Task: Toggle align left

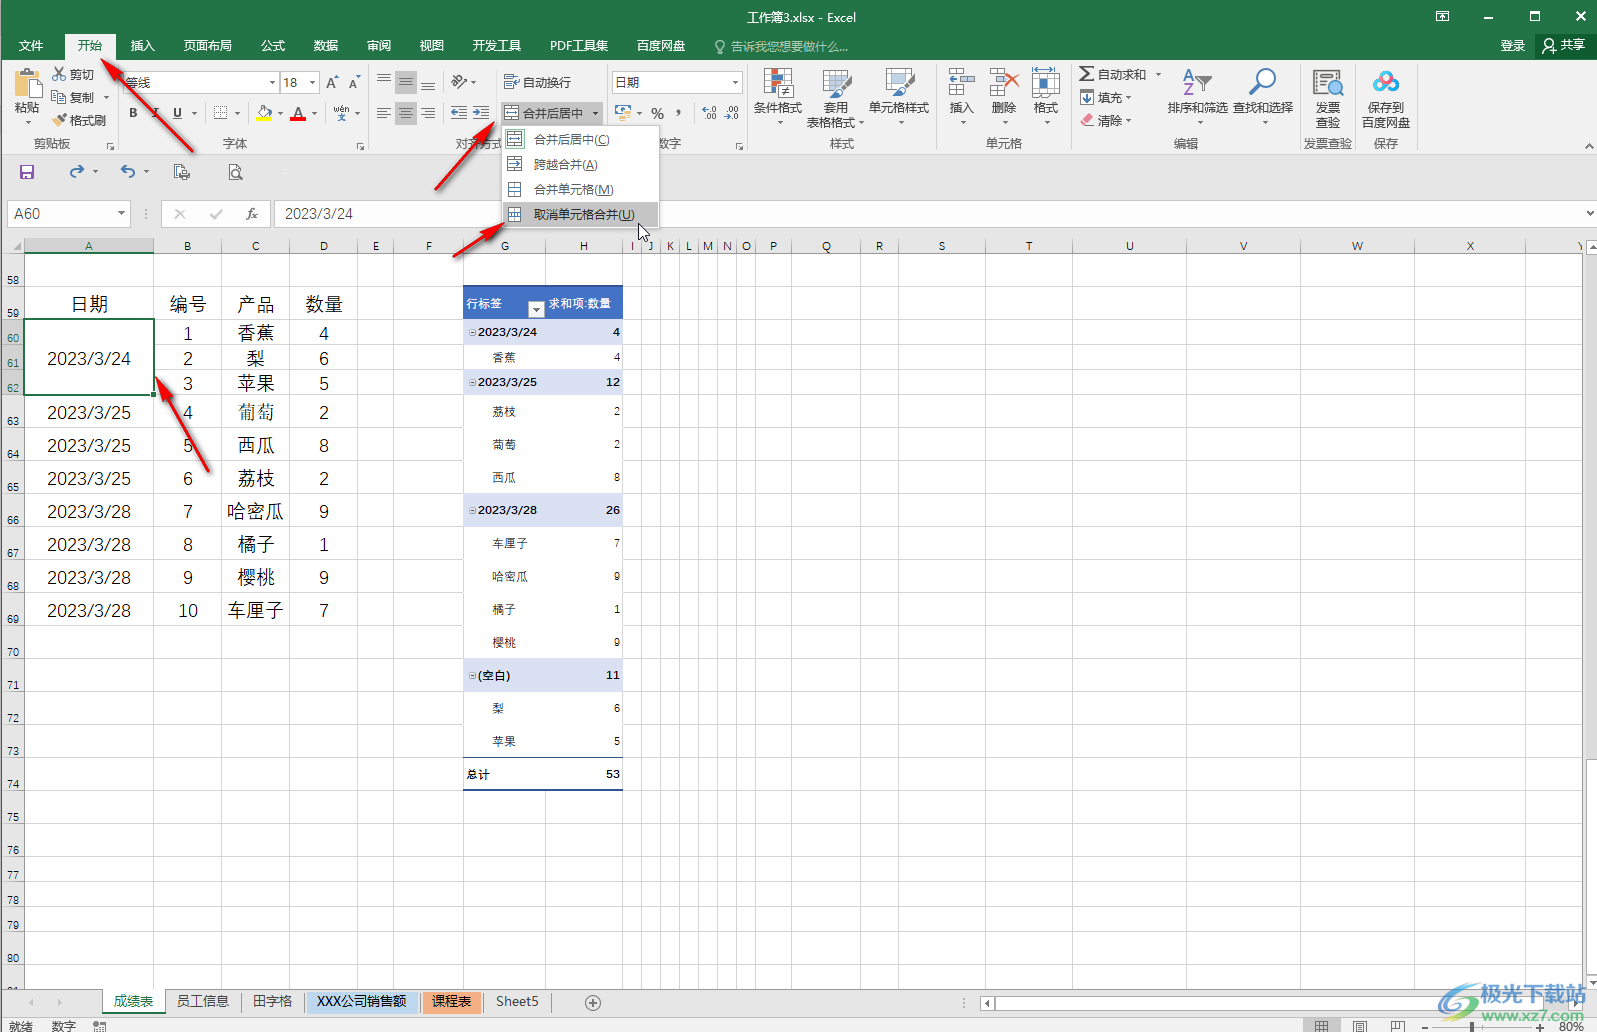Action: point(384,113)
